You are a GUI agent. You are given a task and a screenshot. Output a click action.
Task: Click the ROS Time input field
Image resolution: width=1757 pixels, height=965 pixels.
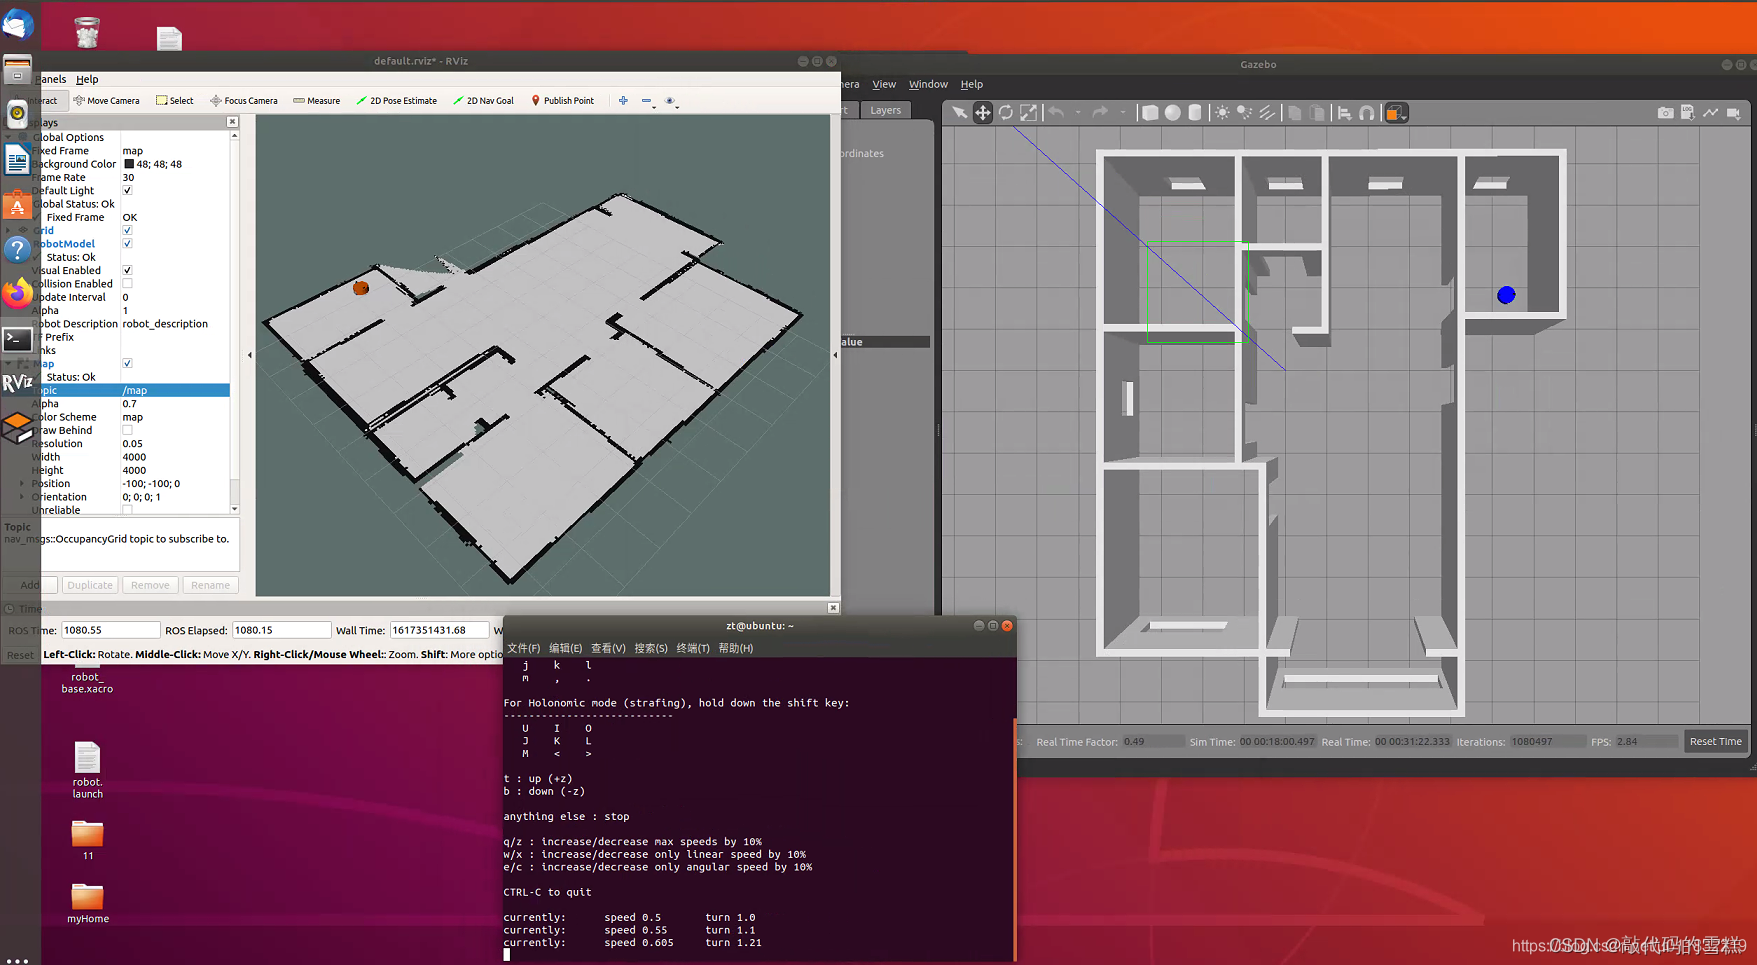110,630
